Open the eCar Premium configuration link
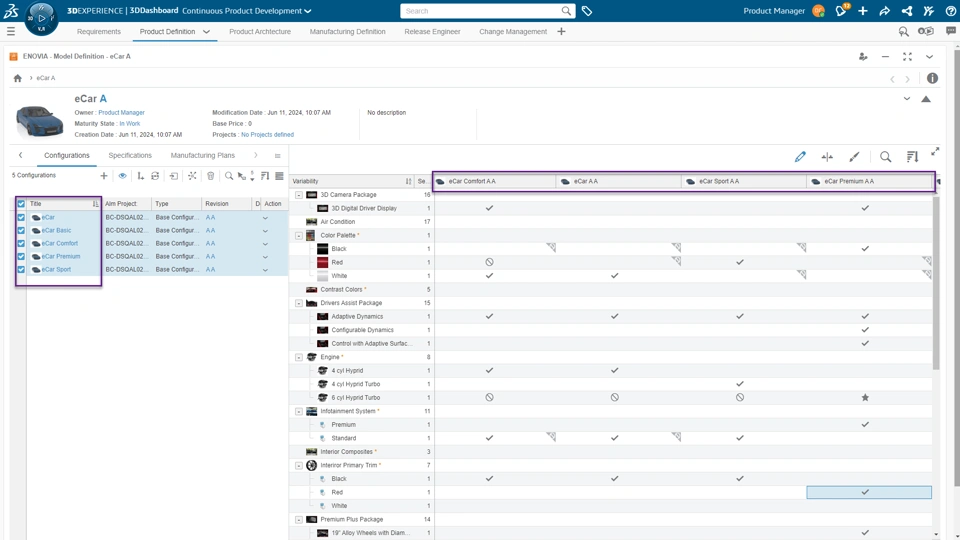The image size is (960, 540). [x=61, y=257]
